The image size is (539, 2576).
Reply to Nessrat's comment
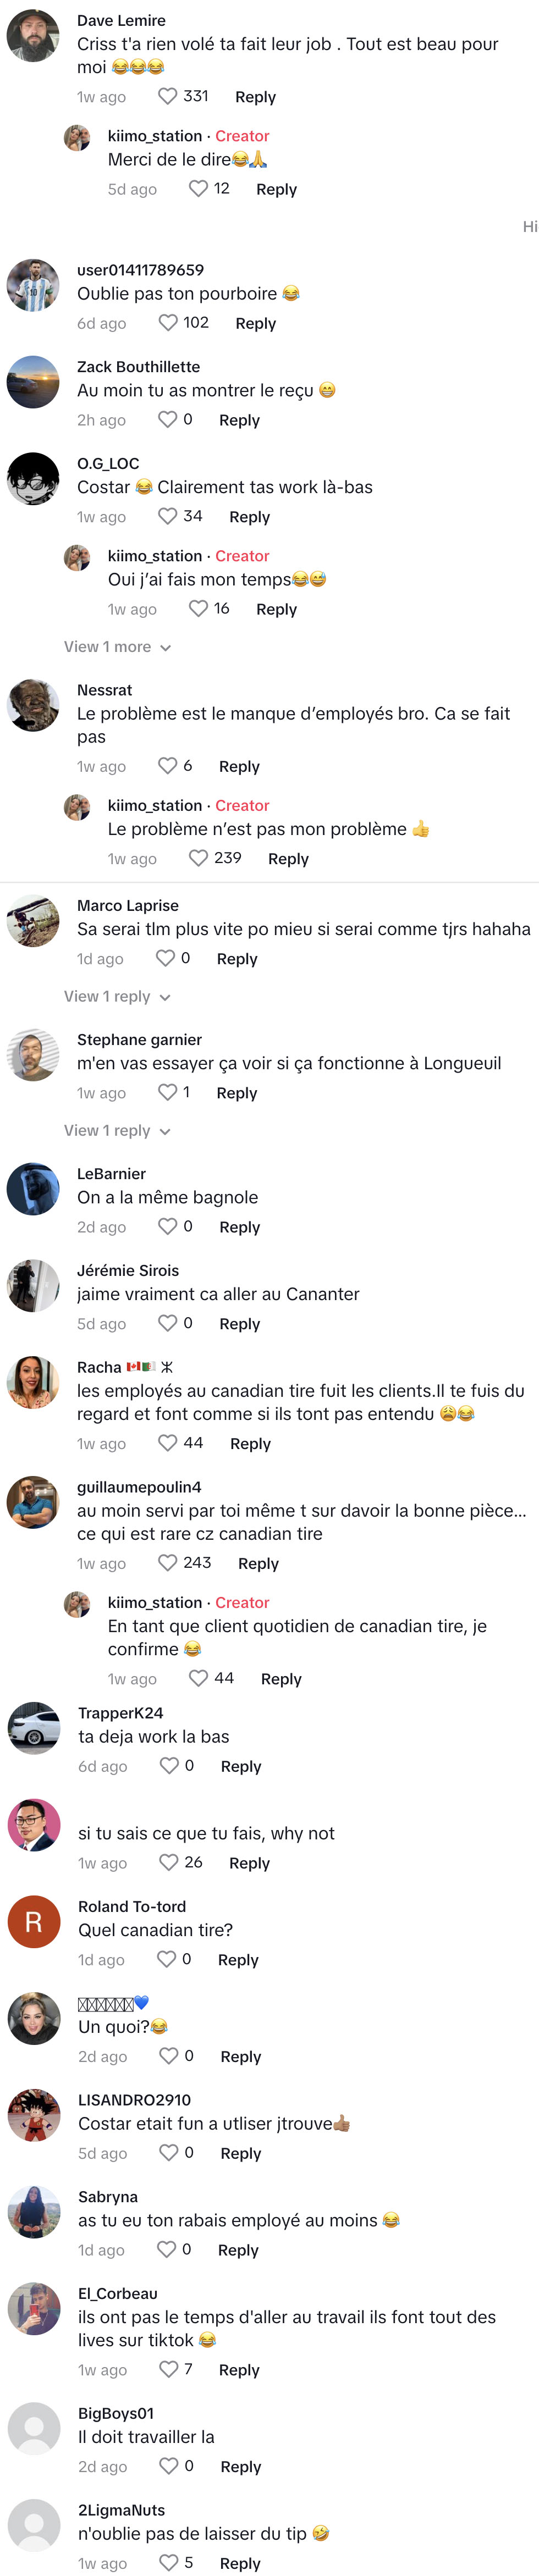pos(239,766)
